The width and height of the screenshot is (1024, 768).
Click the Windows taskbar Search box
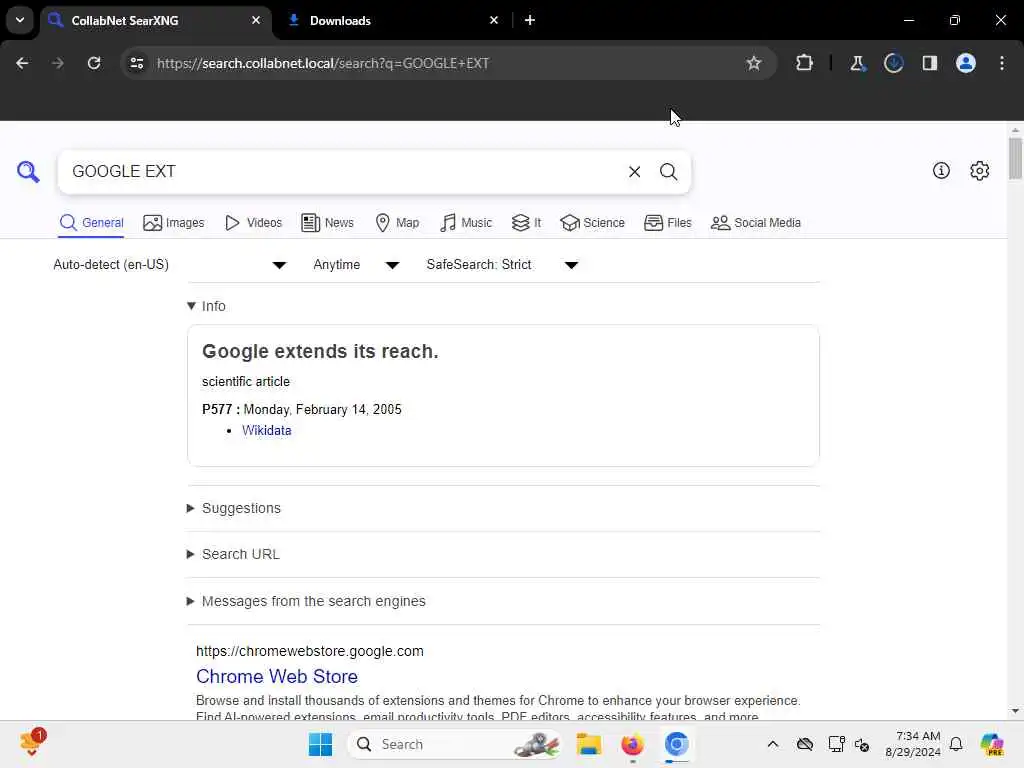(x=455, y=744)
